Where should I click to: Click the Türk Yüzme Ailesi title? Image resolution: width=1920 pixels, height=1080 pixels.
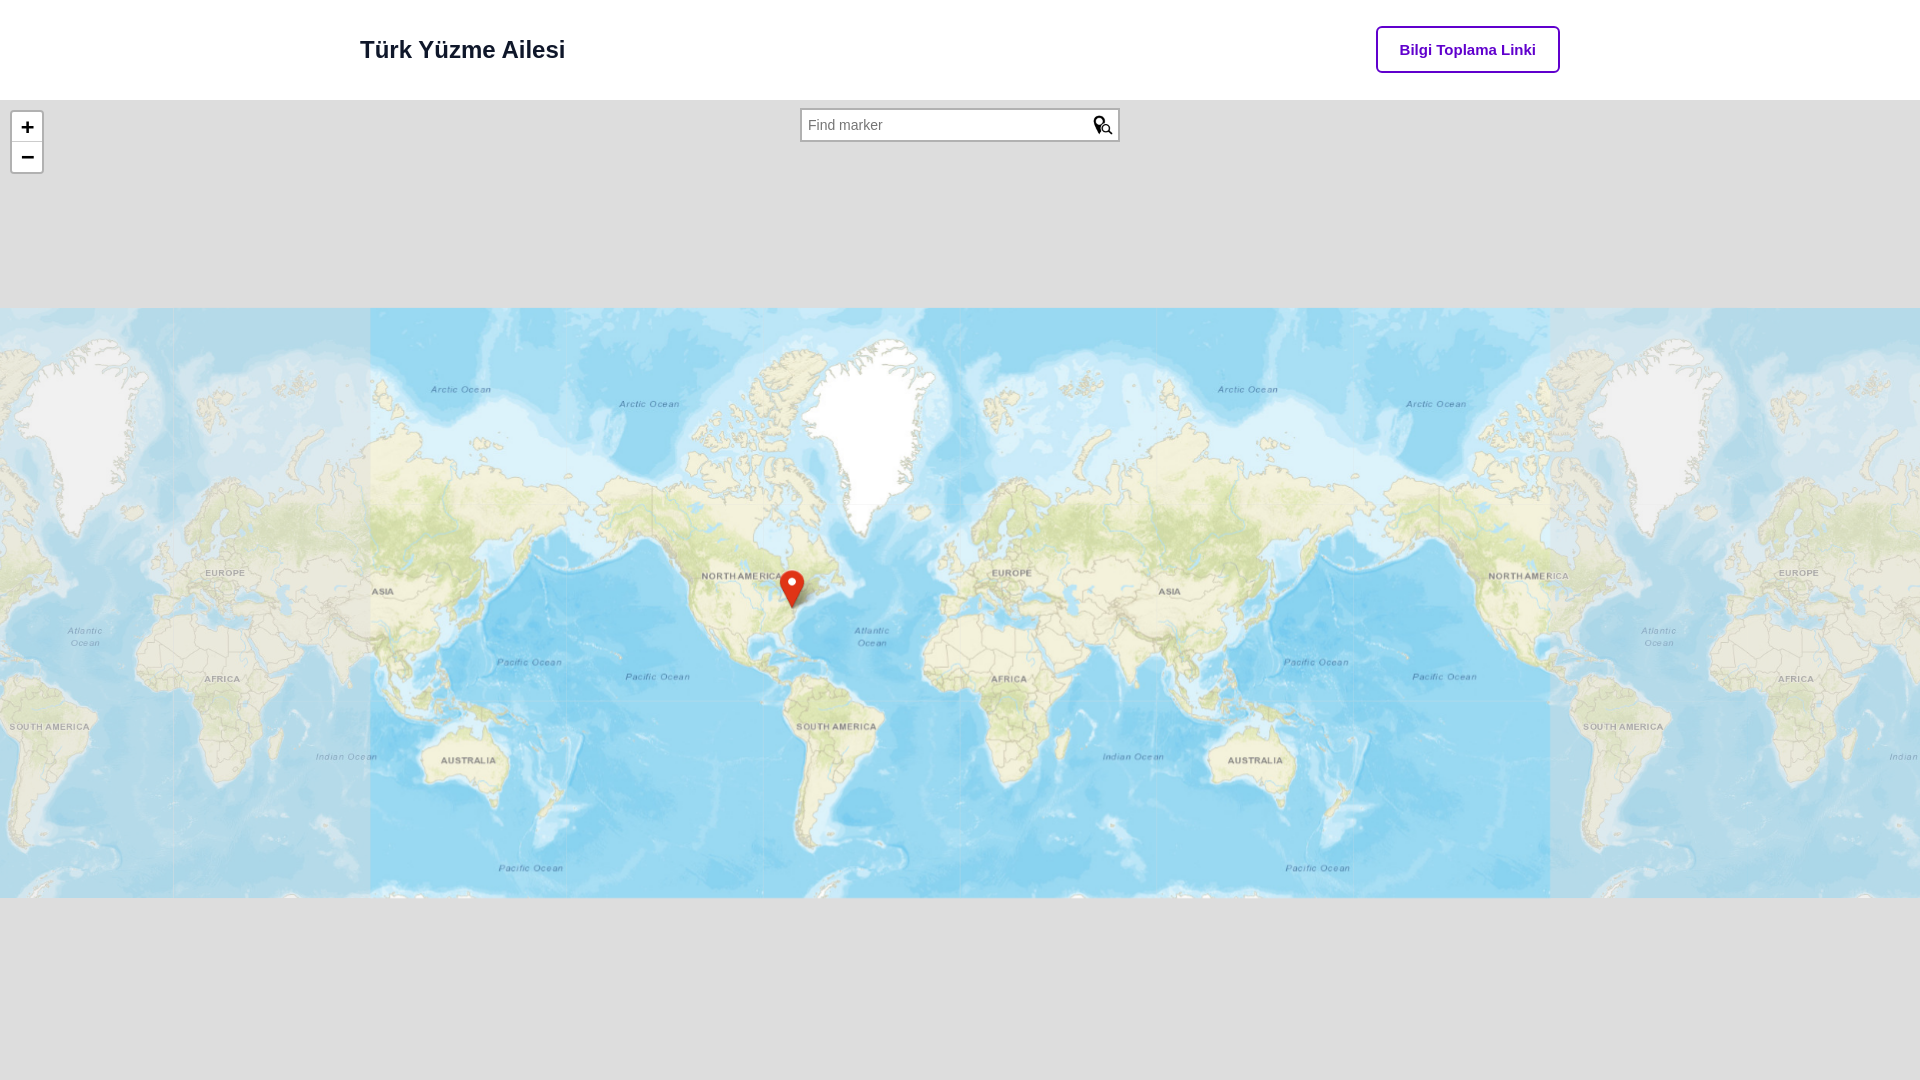coord(462,50)
